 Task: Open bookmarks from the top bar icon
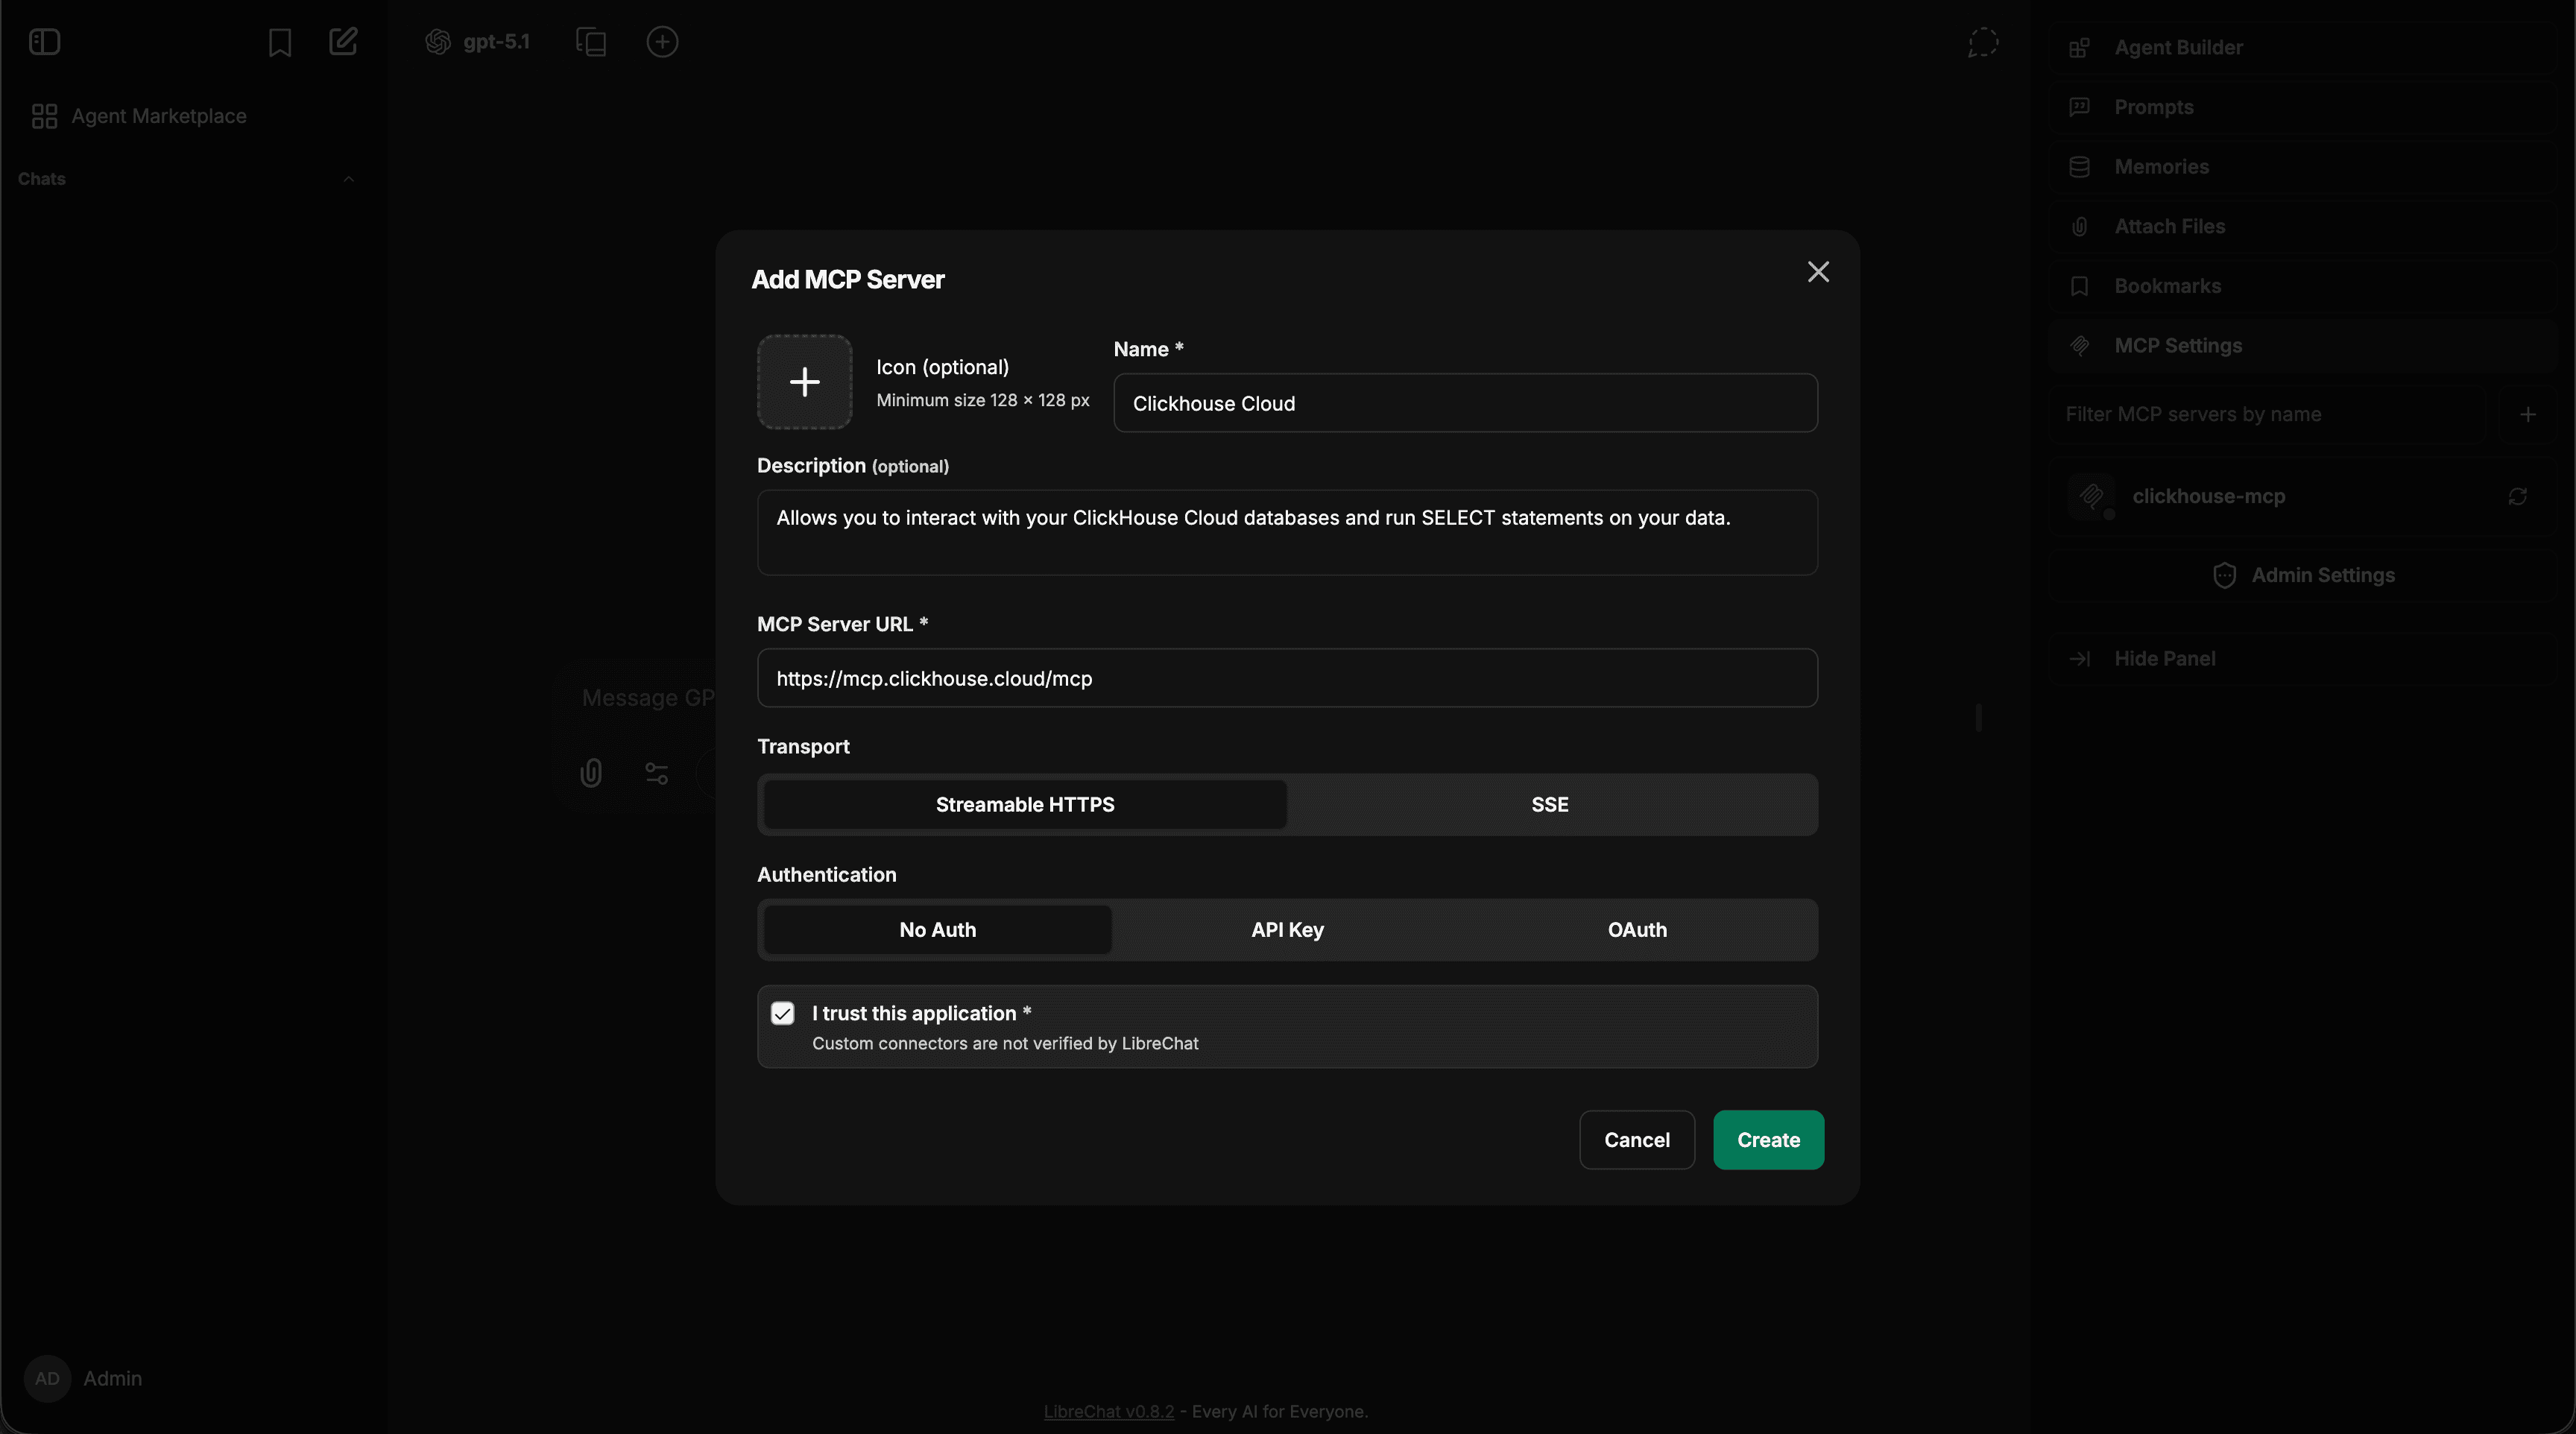pos(279,42)
